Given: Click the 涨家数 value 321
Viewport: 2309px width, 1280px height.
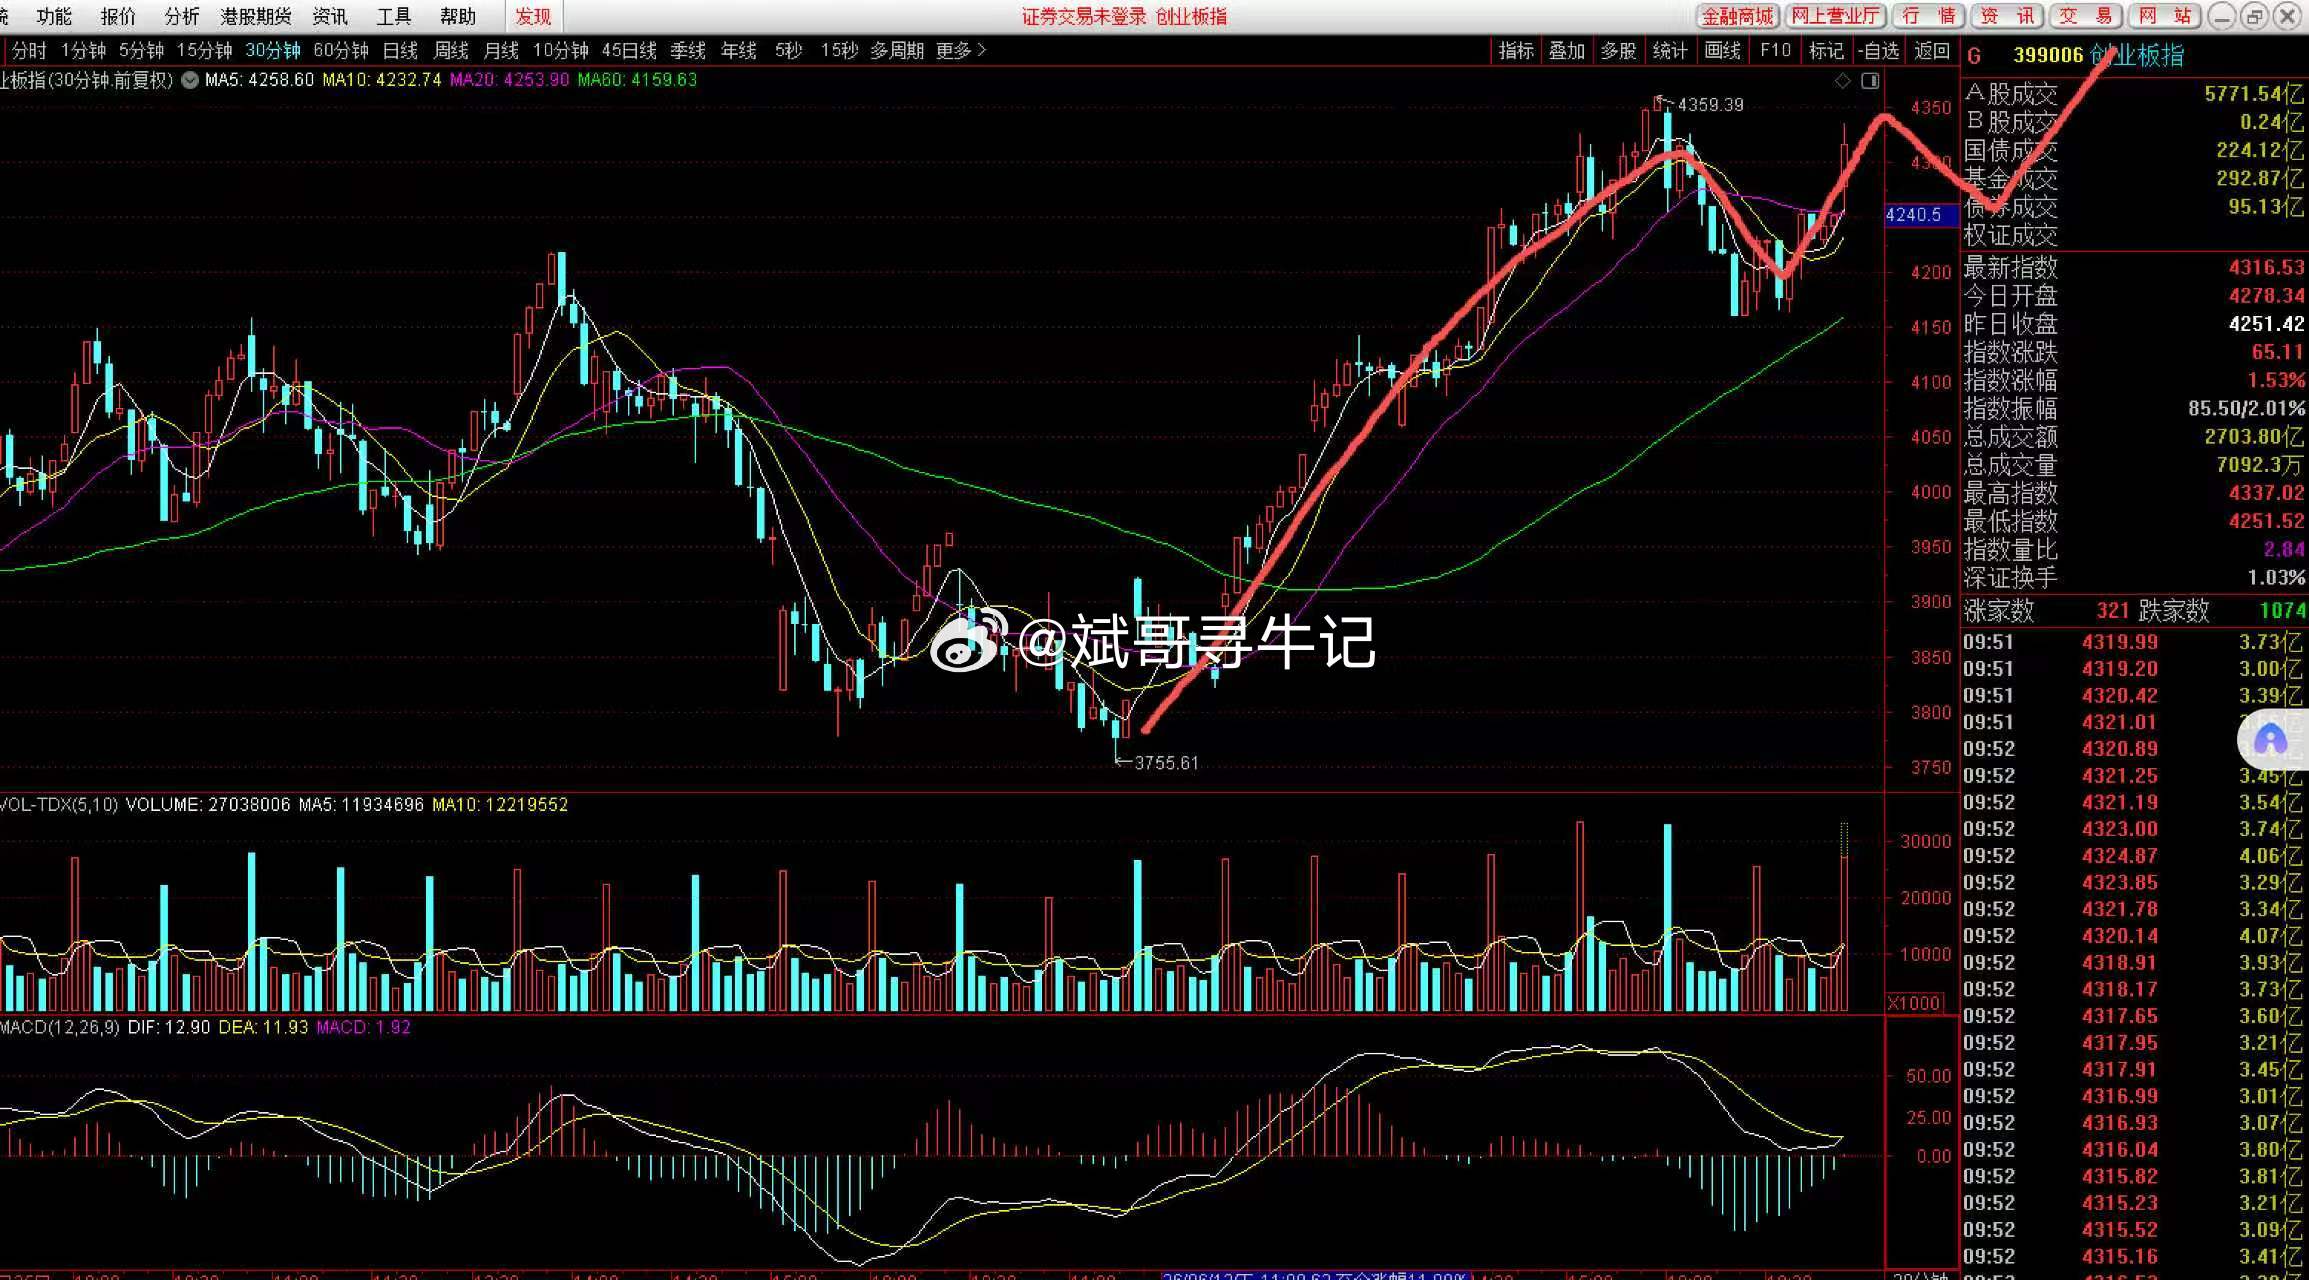Looking at the screenshot, I should pyautogui.click(x=2113, y=610).
